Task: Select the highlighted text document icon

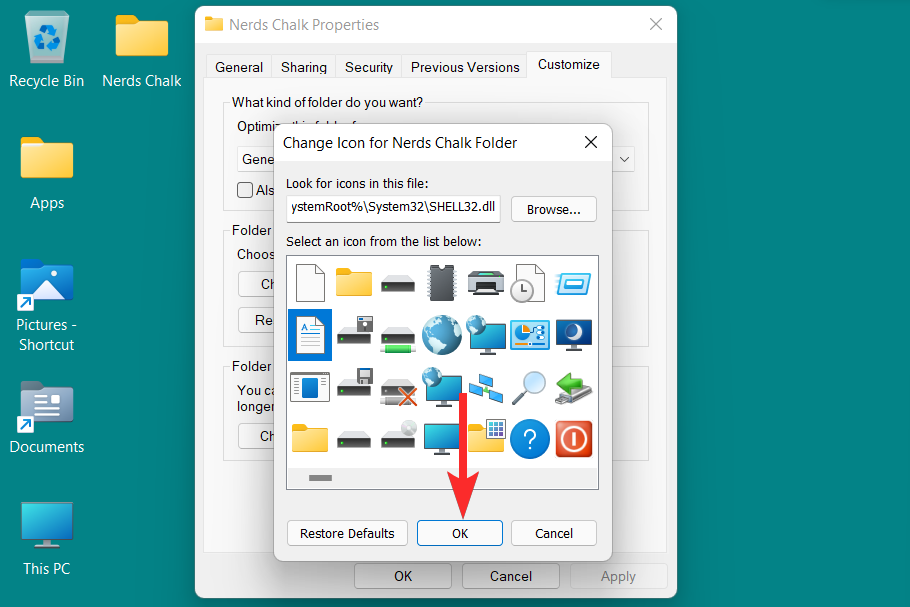Action: click(310, 335)
